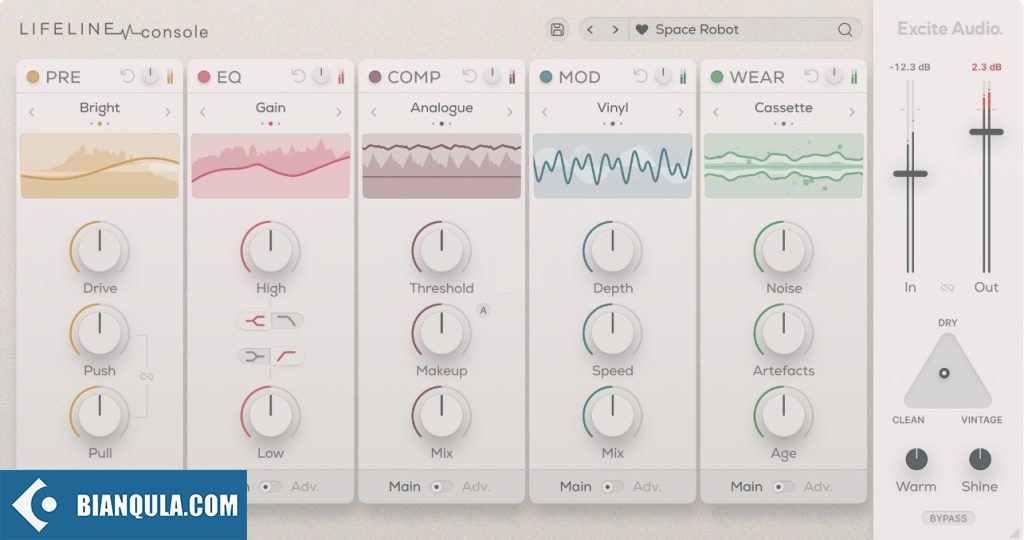
Task: Select next WEAR mode after Cassette
Action: [x=852, y=112]
